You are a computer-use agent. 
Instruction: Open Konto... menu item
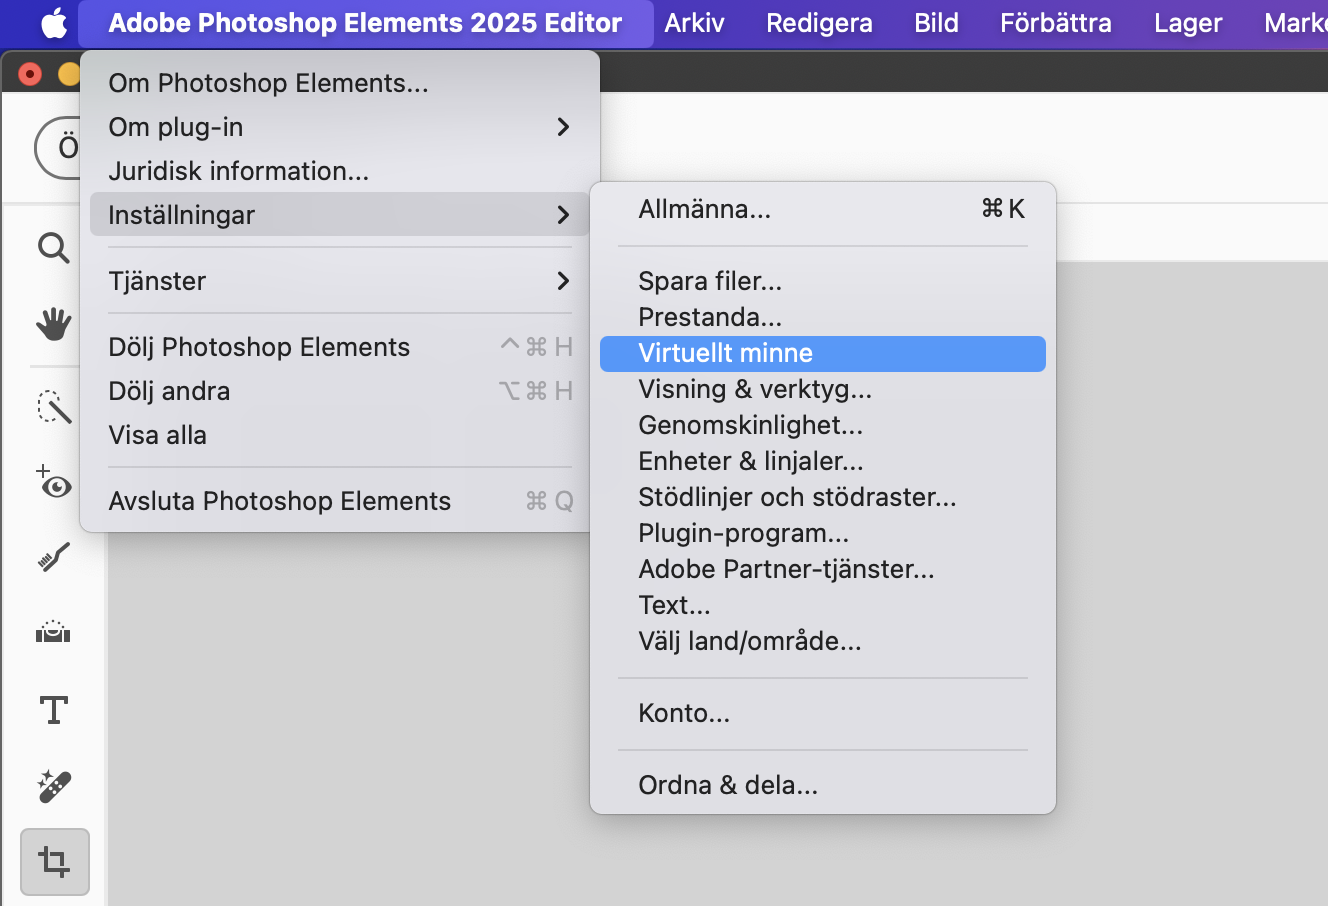[823, 713]
